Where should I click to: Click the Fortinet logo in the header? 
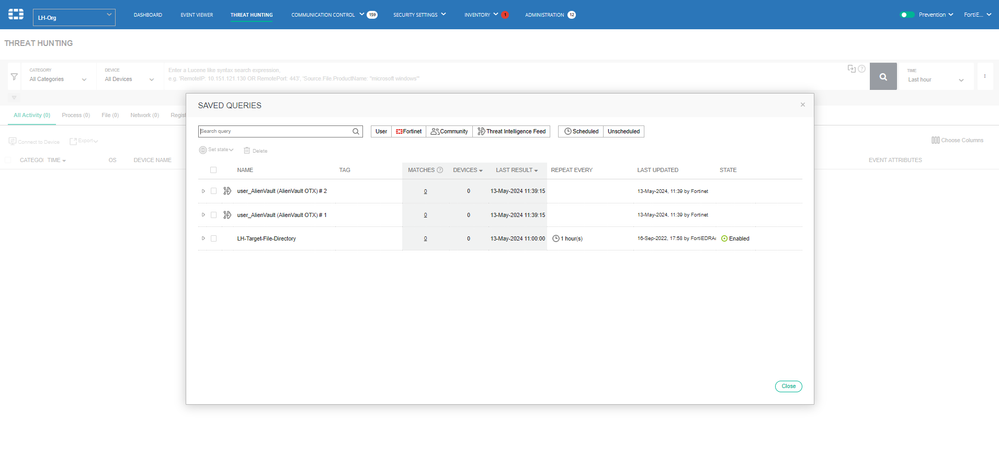(17, 15)
